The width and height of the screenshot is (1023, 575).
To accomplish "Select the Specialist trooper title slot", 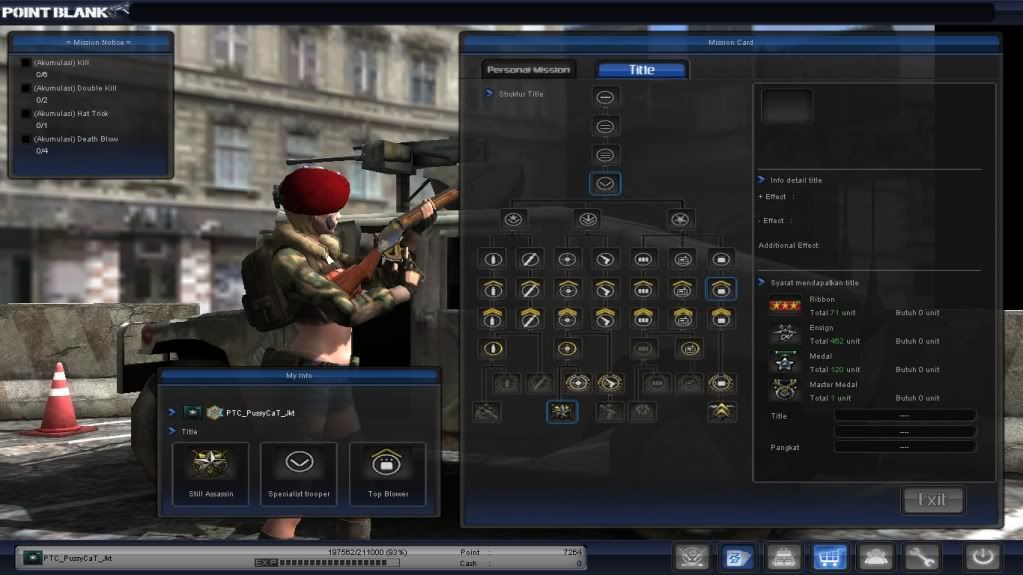I will point(299,474).
